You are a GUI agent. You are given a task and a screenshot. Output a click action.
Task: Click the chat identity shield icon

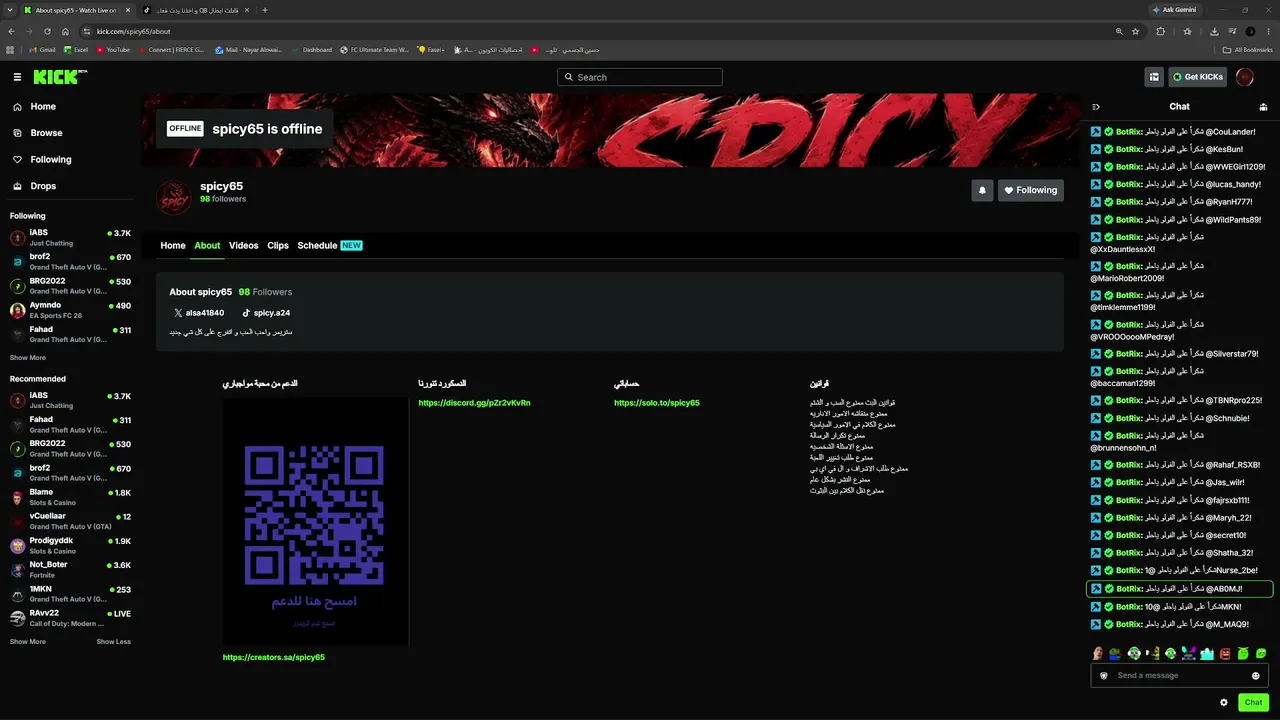point(1104,676)
